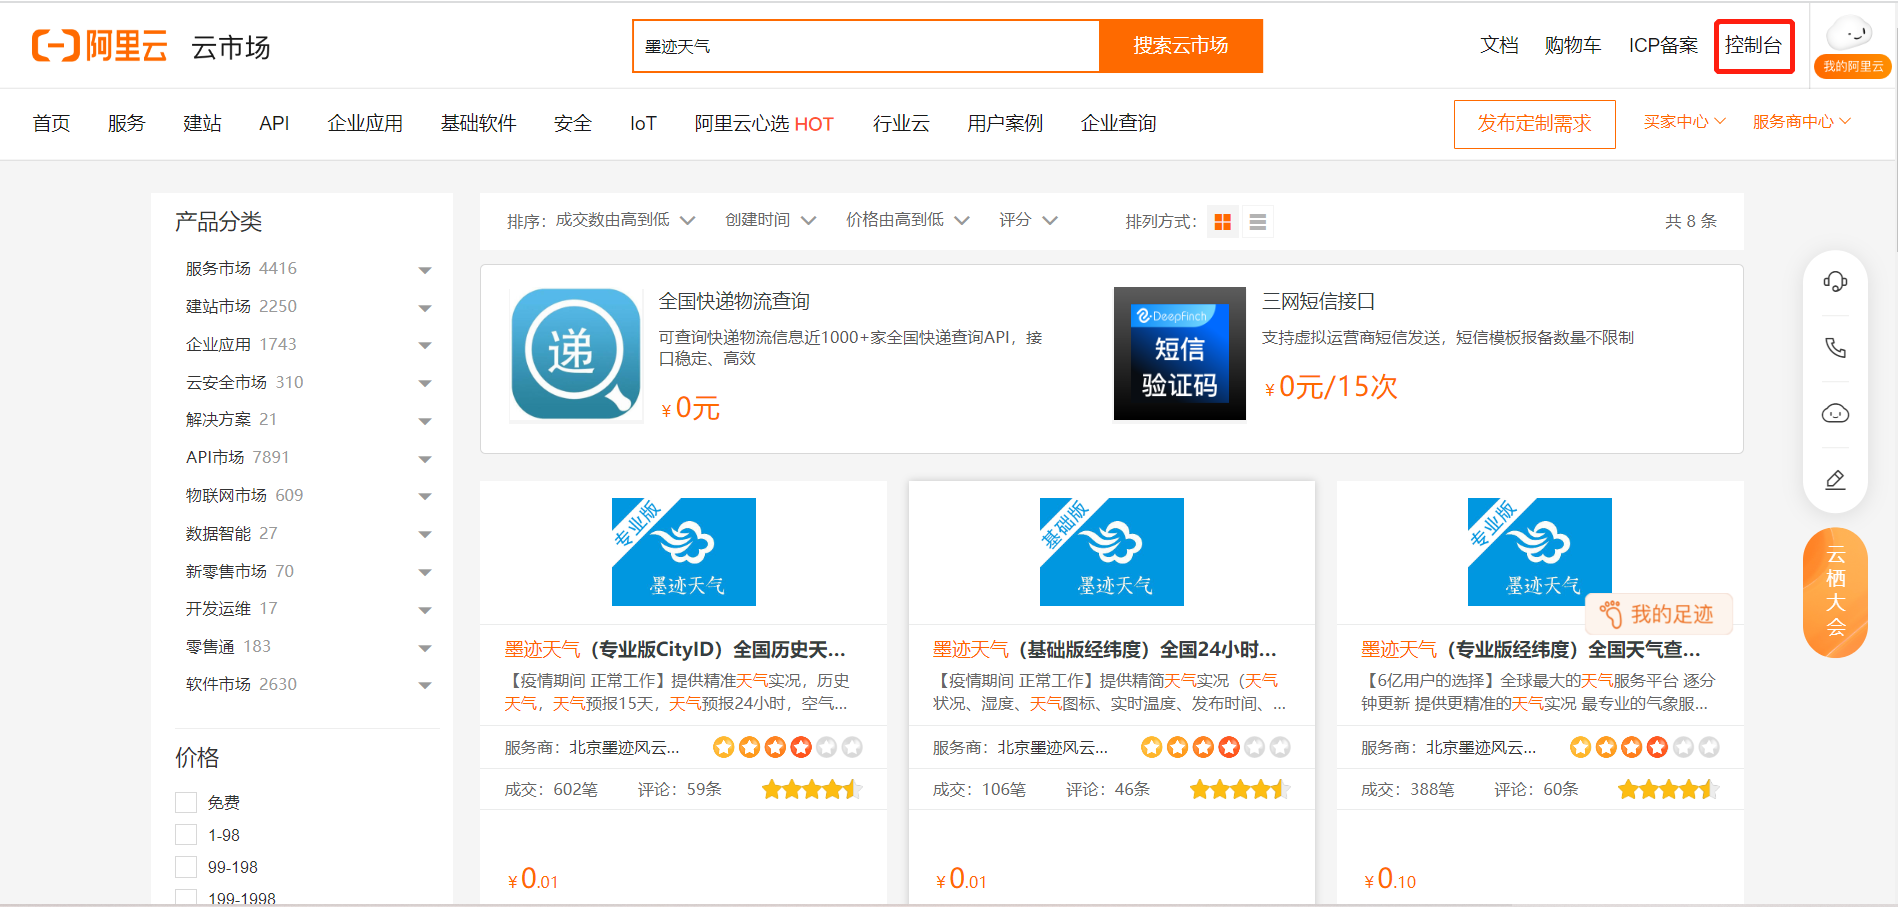Screen dimensions: 1898x907
Task: Open the 三网短信接口 product title
Action: (1319, 301)
